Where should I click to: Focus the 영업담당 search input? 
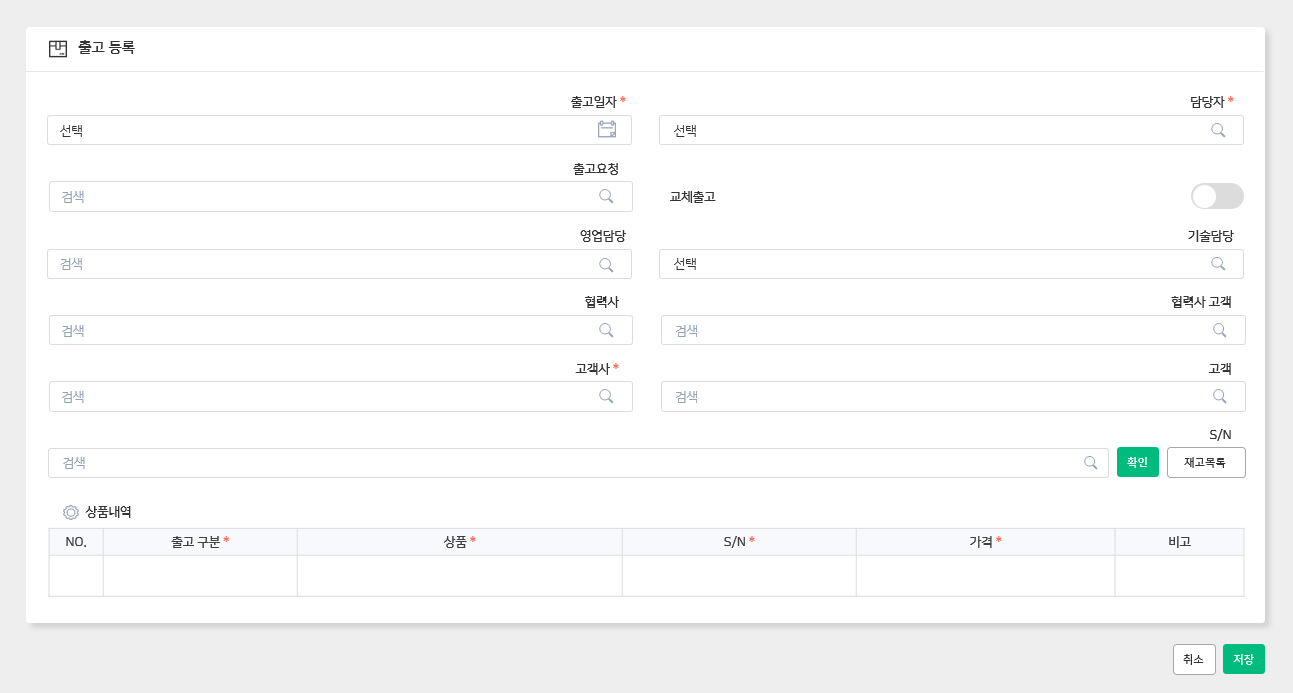pyautogui.click(x=339, y=264)
